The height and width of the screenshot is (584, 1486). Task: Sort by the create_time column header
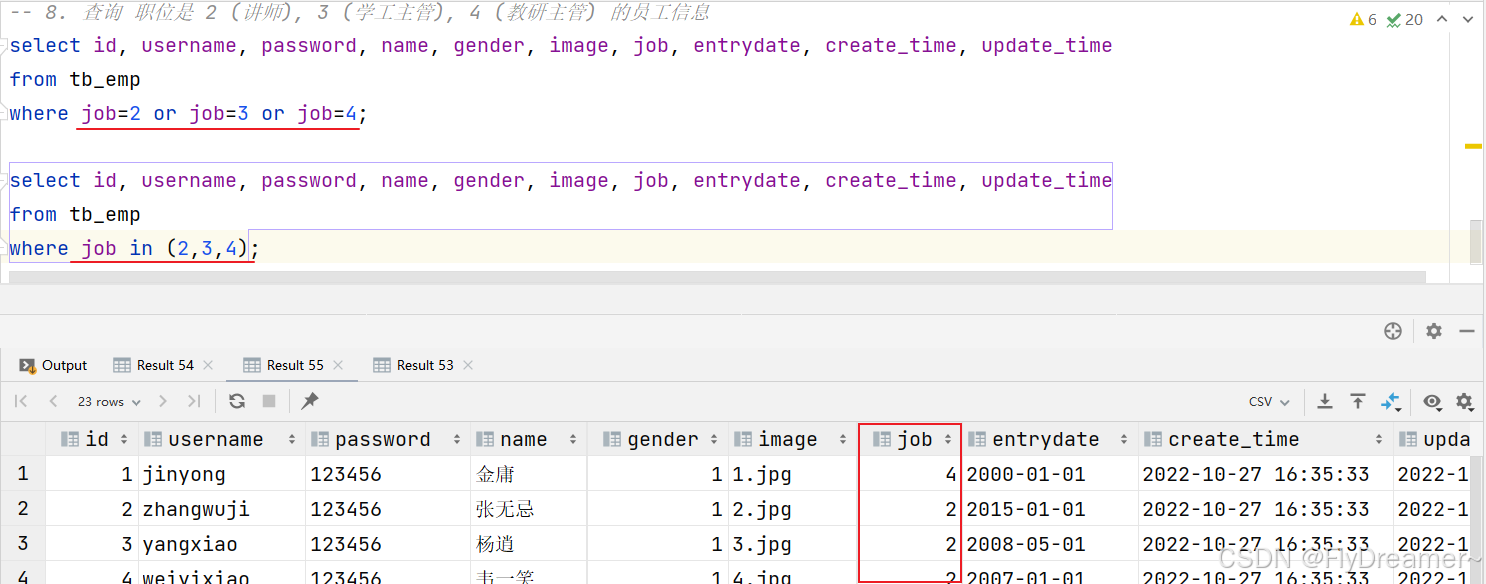[x=1266, y=439]
